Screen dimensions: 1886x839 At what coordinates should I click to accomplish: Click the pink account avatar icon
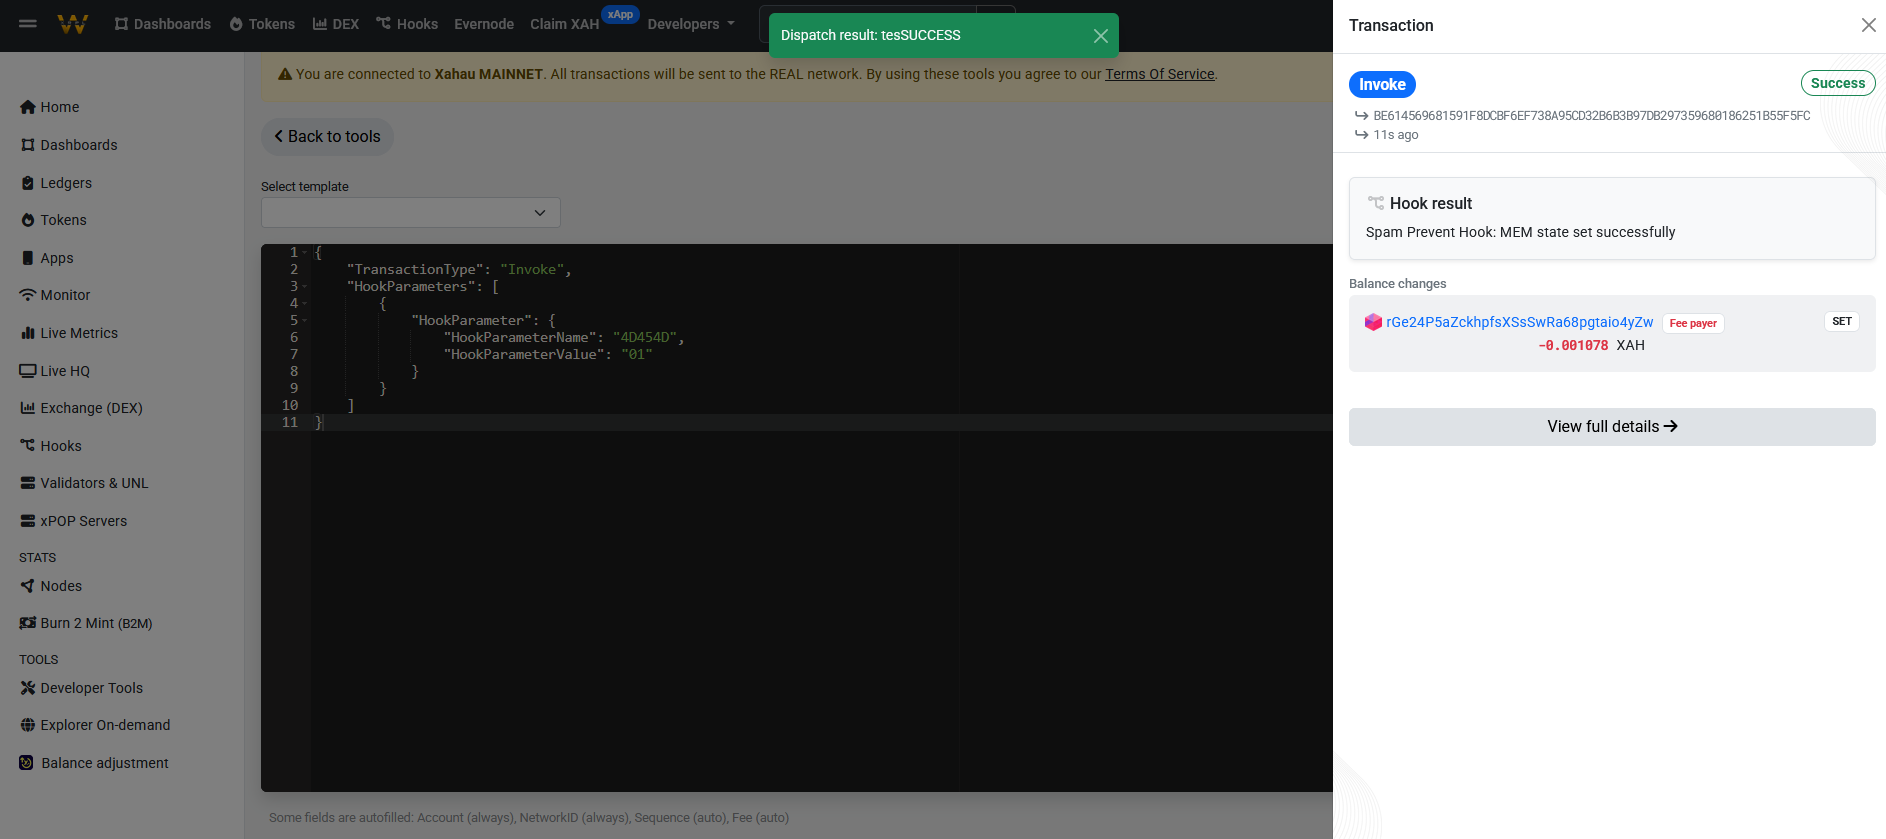click(x=1373, y=322)
